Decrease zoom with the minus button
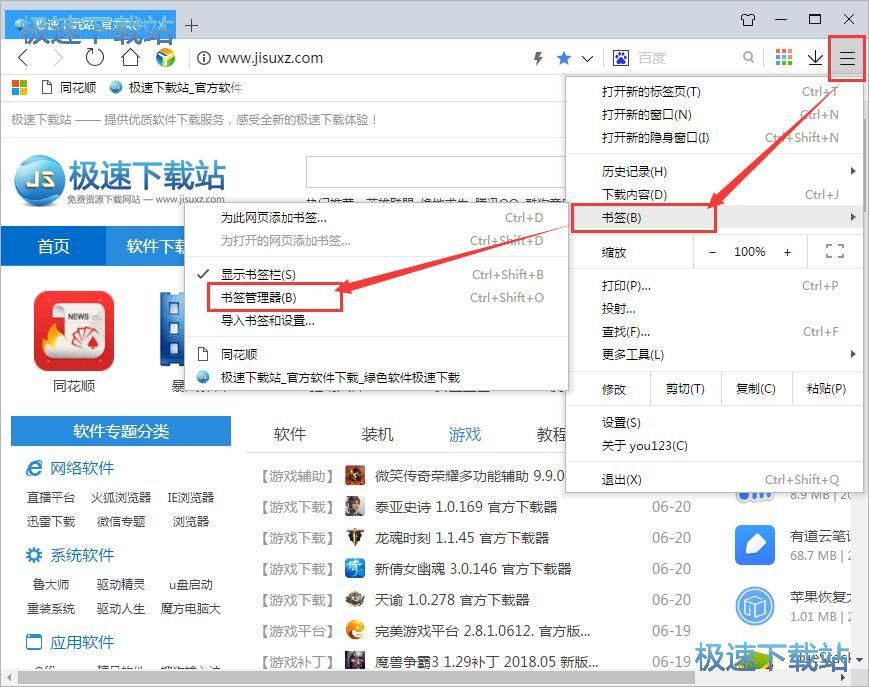This screenshot has width=869, height=687. point(713,252)
